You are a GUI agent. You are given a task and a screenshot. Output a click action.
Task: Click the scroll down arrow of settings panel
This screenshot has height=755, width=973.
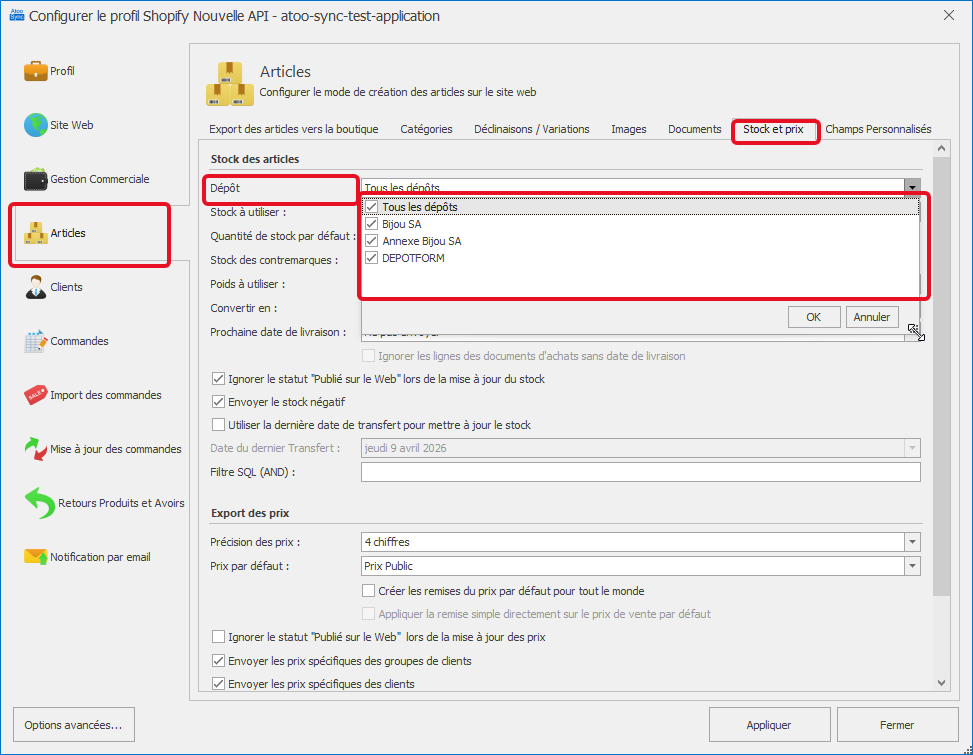(941, 682)
